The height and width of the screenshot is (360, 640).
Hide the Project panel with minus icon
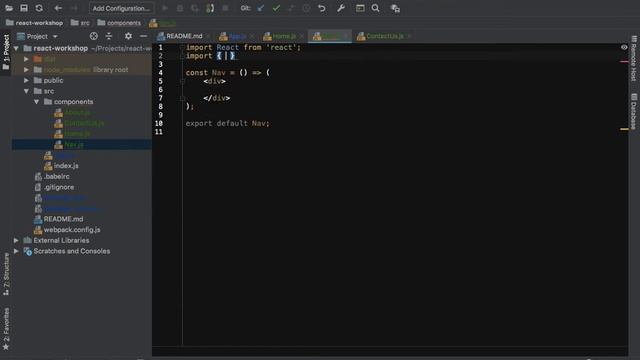[x=143, y=36]
